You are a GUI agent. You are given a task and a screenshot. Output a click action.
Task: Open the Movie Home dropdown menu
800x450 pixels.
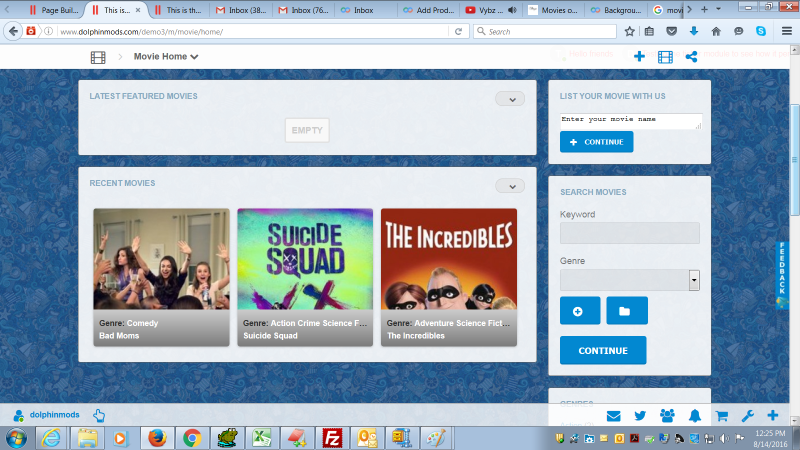pos(166,57)
